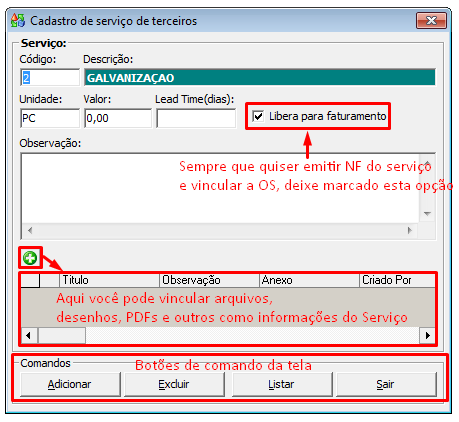Focus the Código input field
The width and height of the screenshot is (459, 422).
pos(50,78)
